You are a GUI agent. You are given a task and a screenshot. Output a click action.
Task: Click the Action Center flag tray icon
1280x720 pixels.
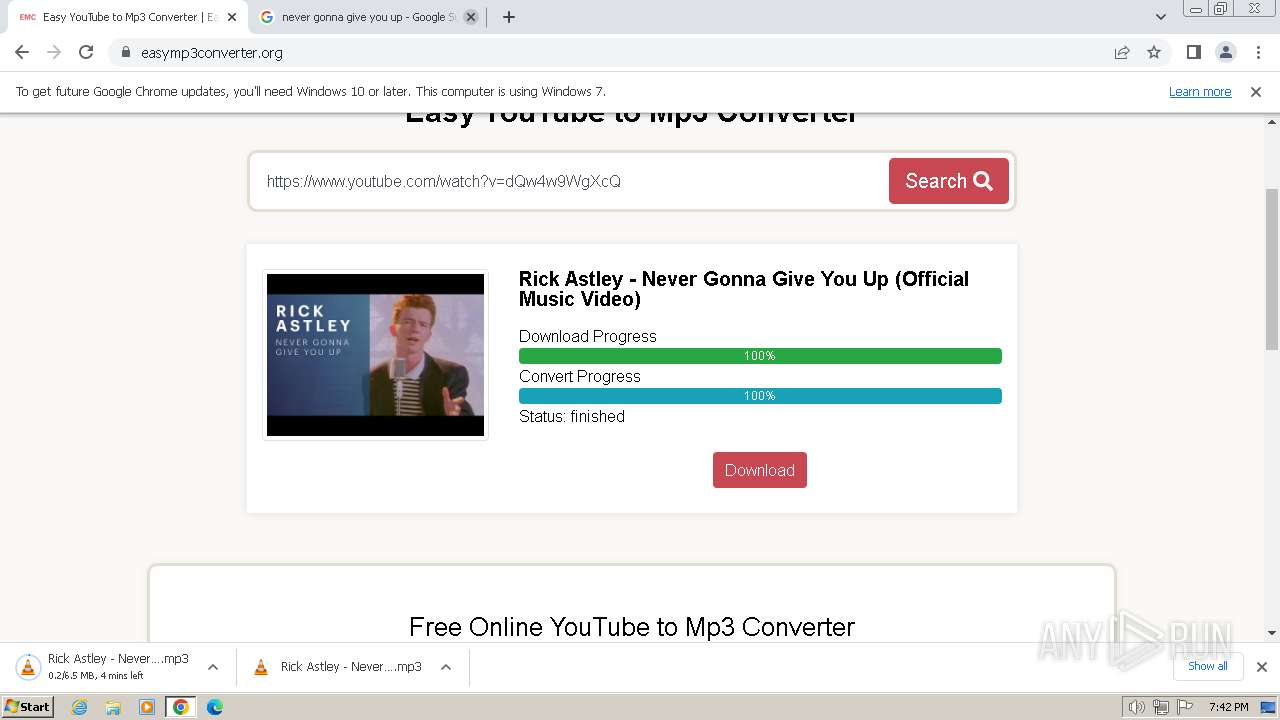point(1183,707)
